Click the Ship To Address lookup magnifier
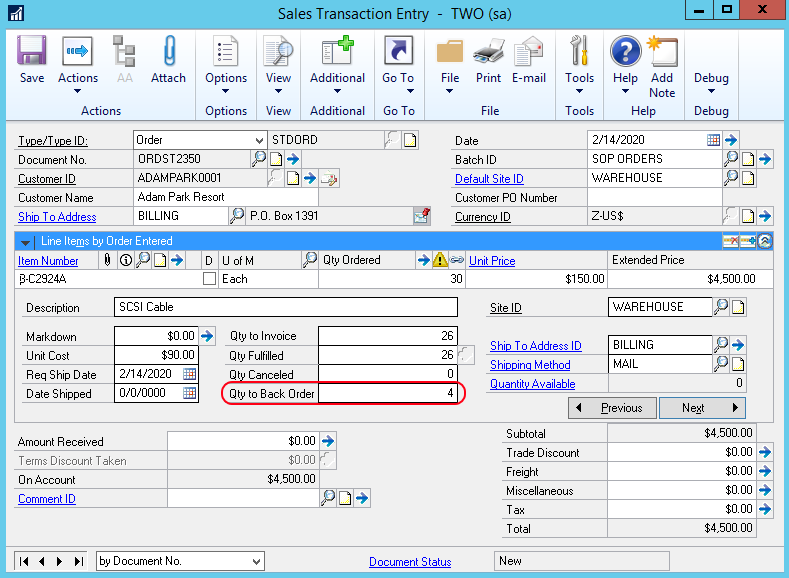This screenshot has width=789, height=578. click(x=237, y=216)
